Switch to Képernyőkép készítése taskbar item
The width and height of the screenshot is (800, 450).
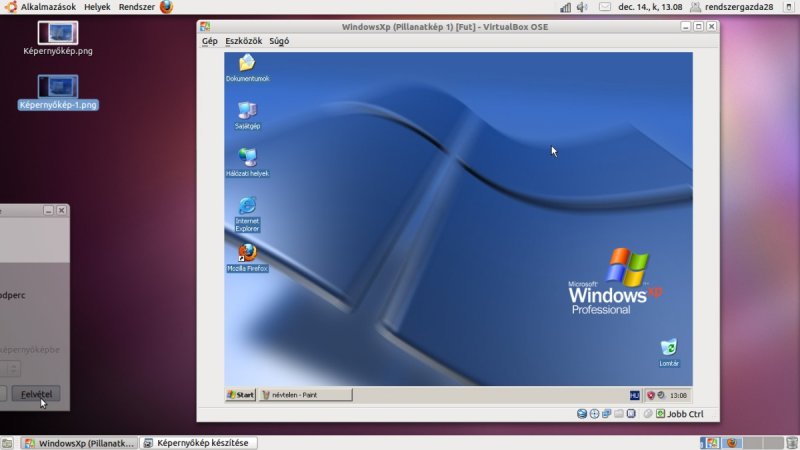tap(198, 443)
